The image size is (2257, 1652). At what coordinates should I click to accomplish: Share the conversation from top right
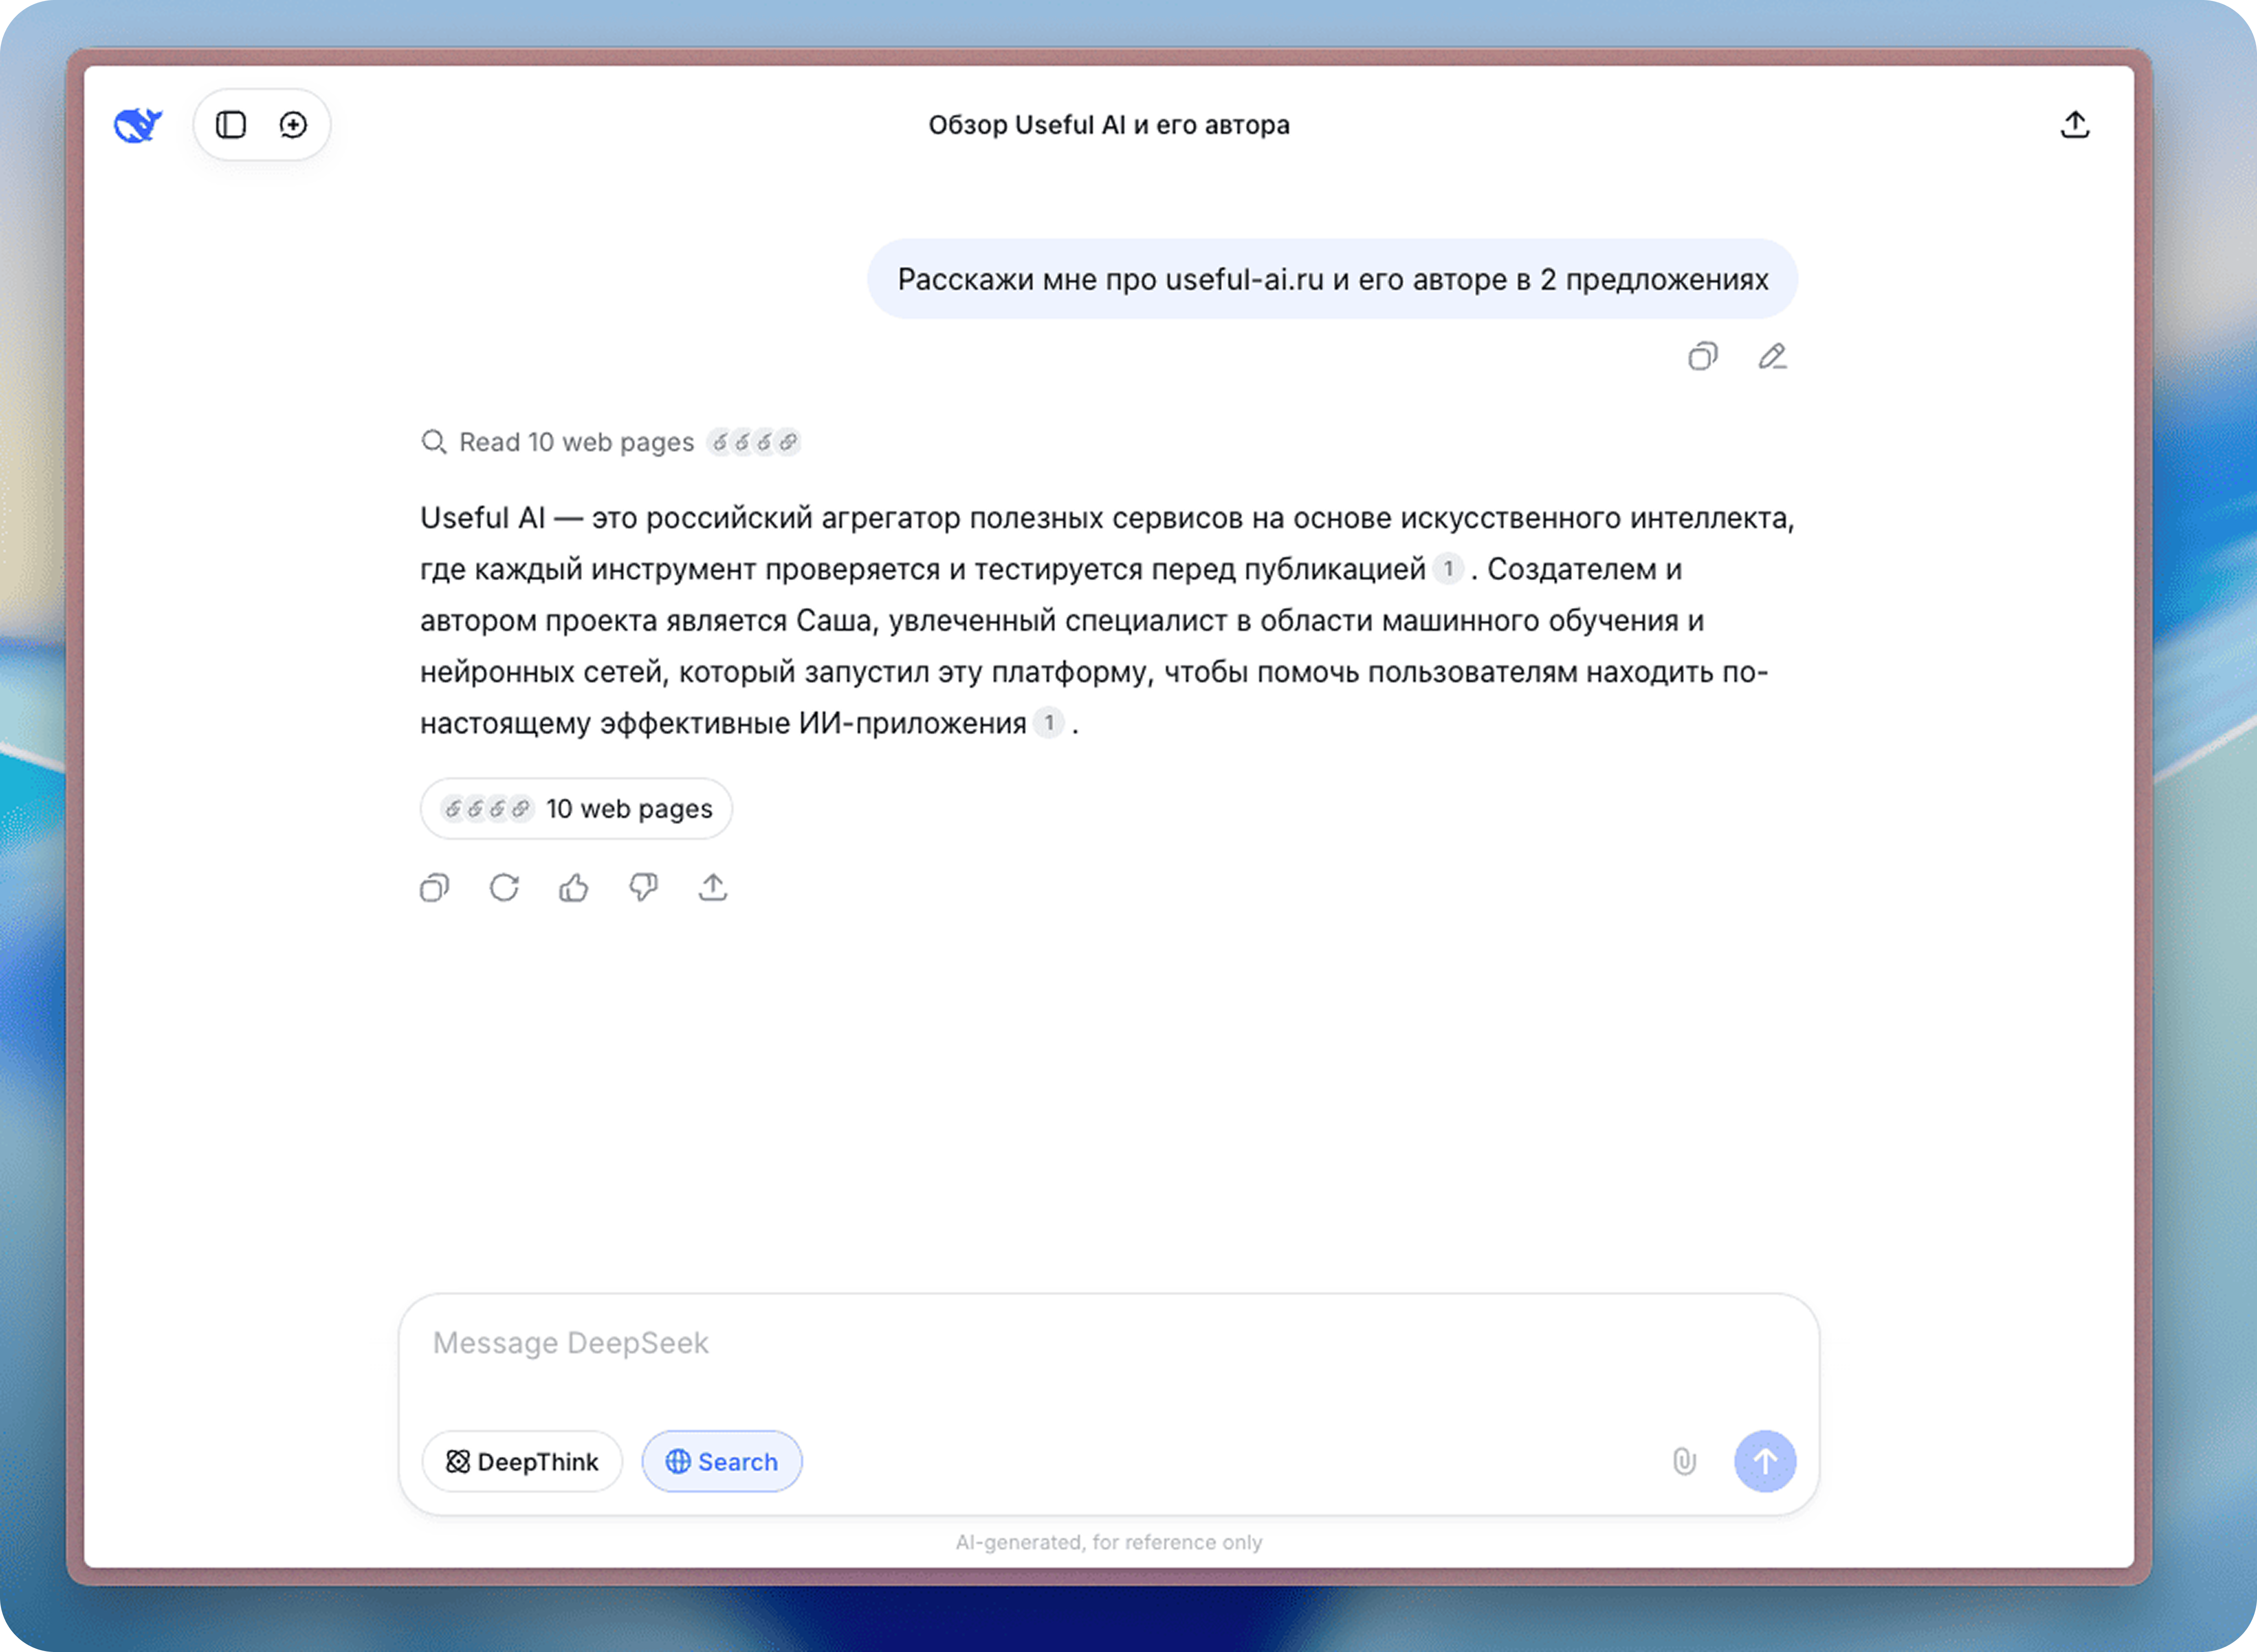pyautogui.click(x=2075, y=124)
